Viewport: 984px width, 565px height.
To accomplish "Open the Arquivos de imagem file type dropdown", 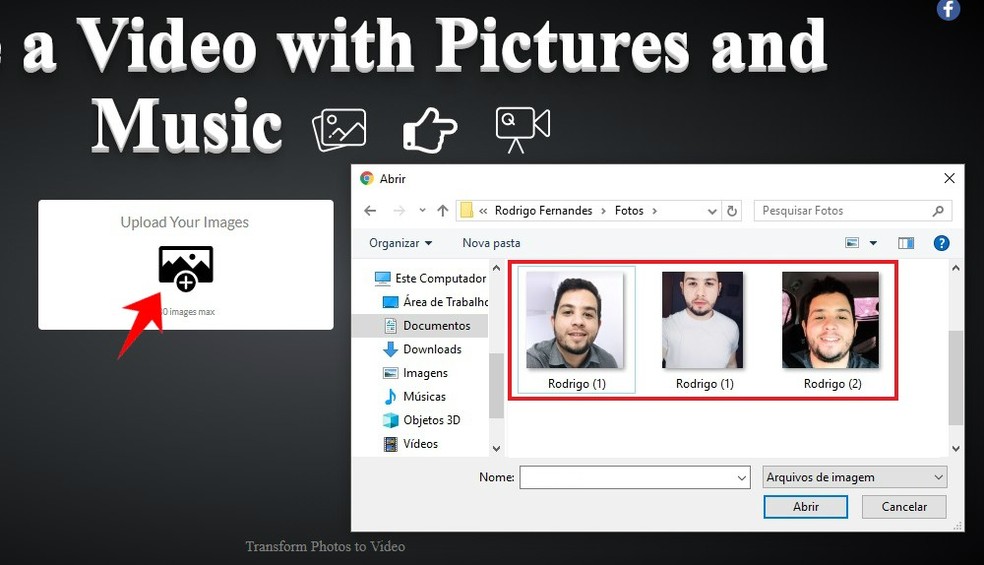I will 854,477.
